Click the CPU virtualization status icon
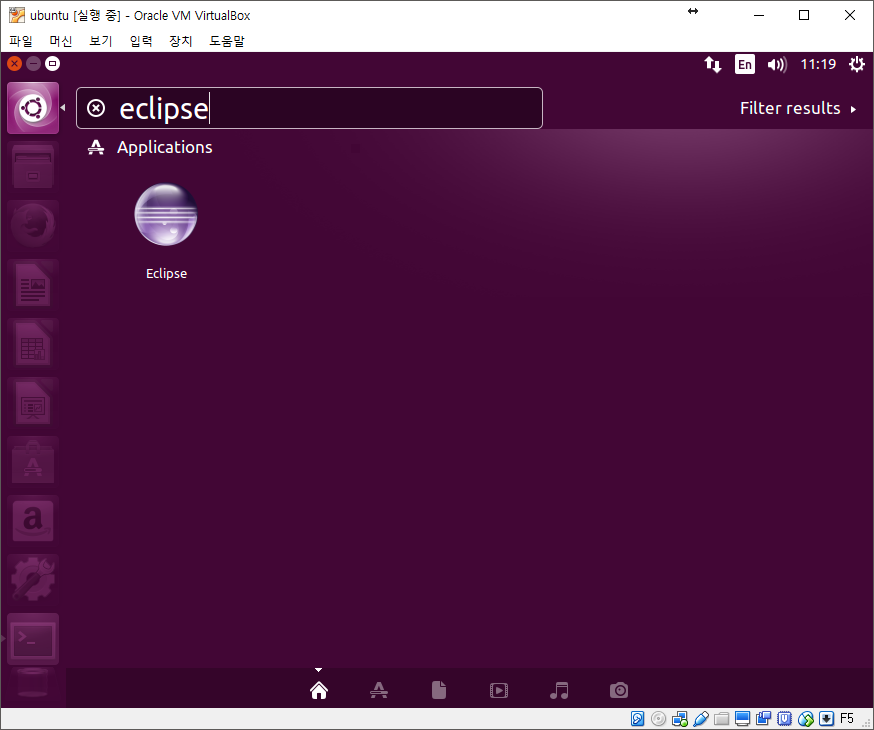 tap(784, 719)
